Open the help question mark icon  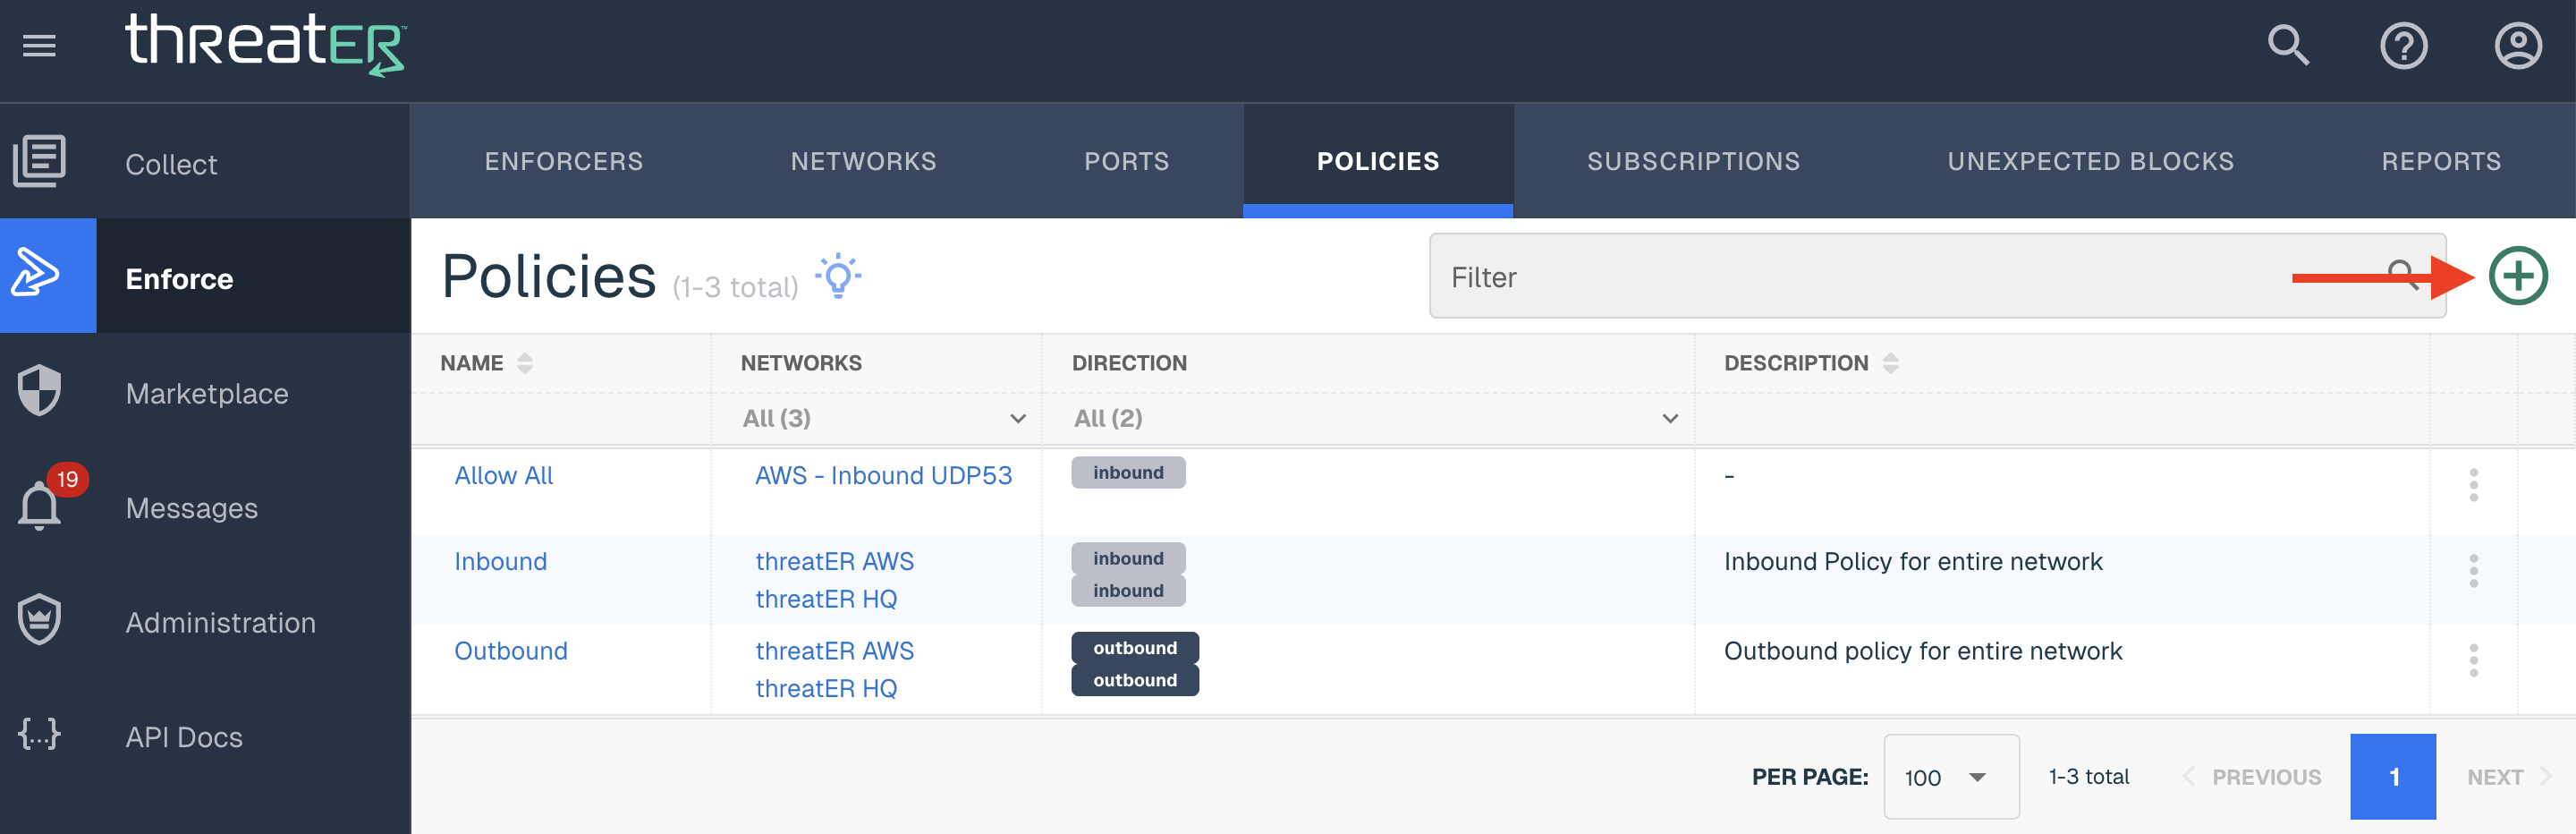(x=2403, y=46)
